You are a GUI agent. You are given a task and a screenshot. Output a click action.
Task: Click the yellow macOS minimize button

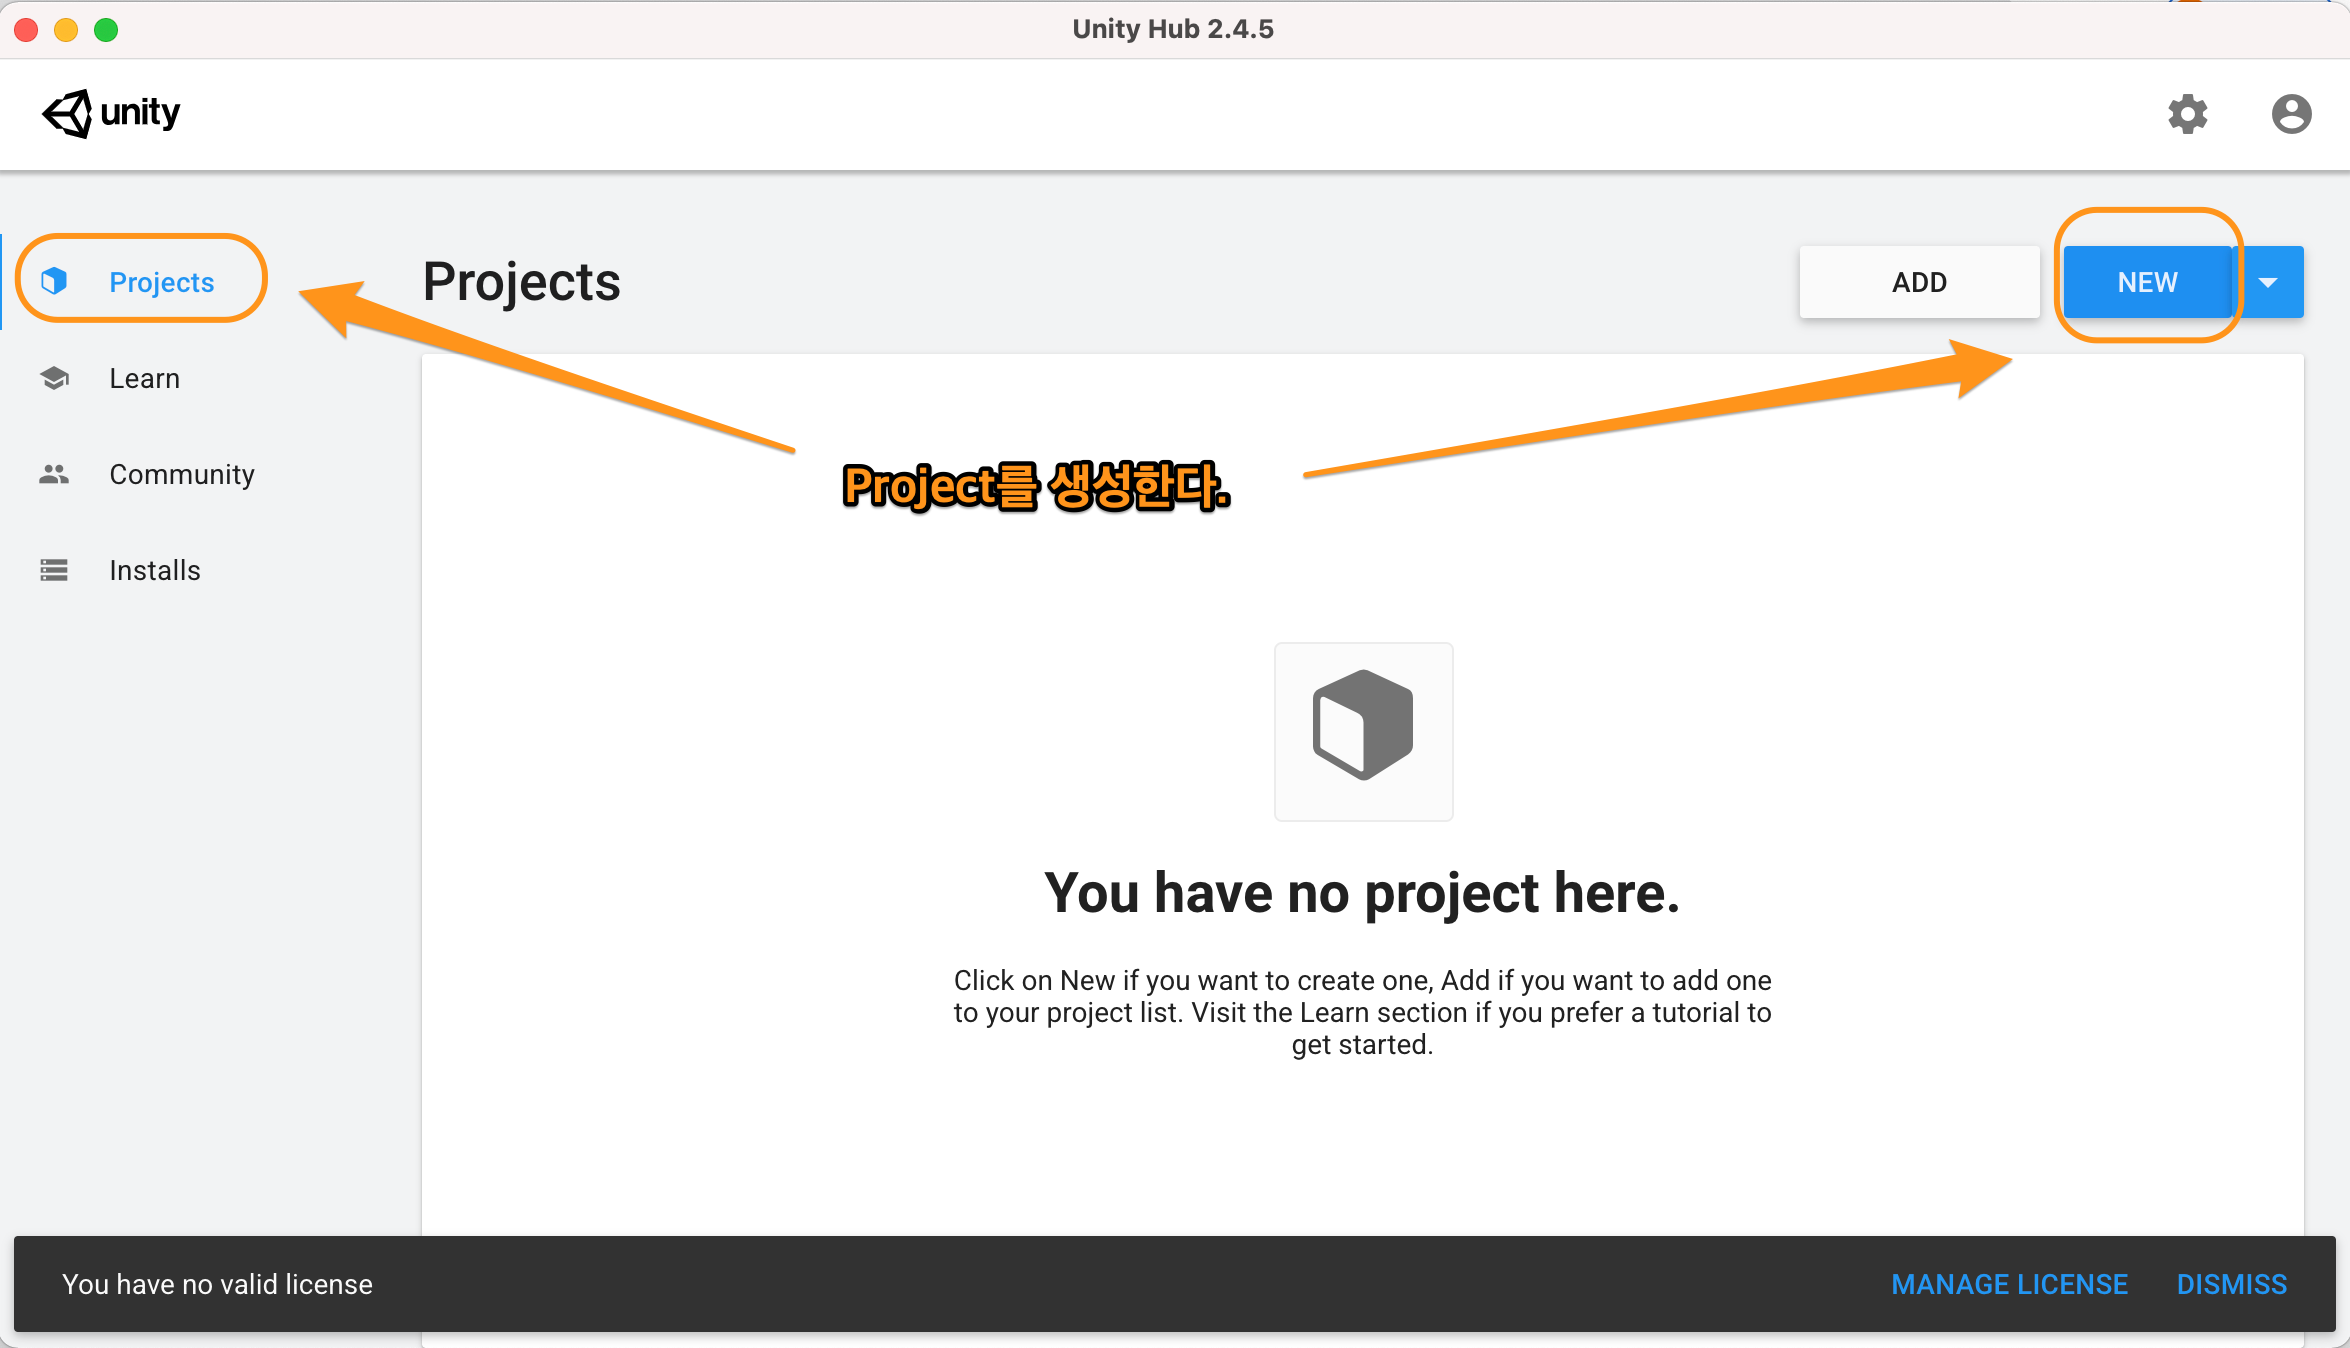[x=66, y=30]
